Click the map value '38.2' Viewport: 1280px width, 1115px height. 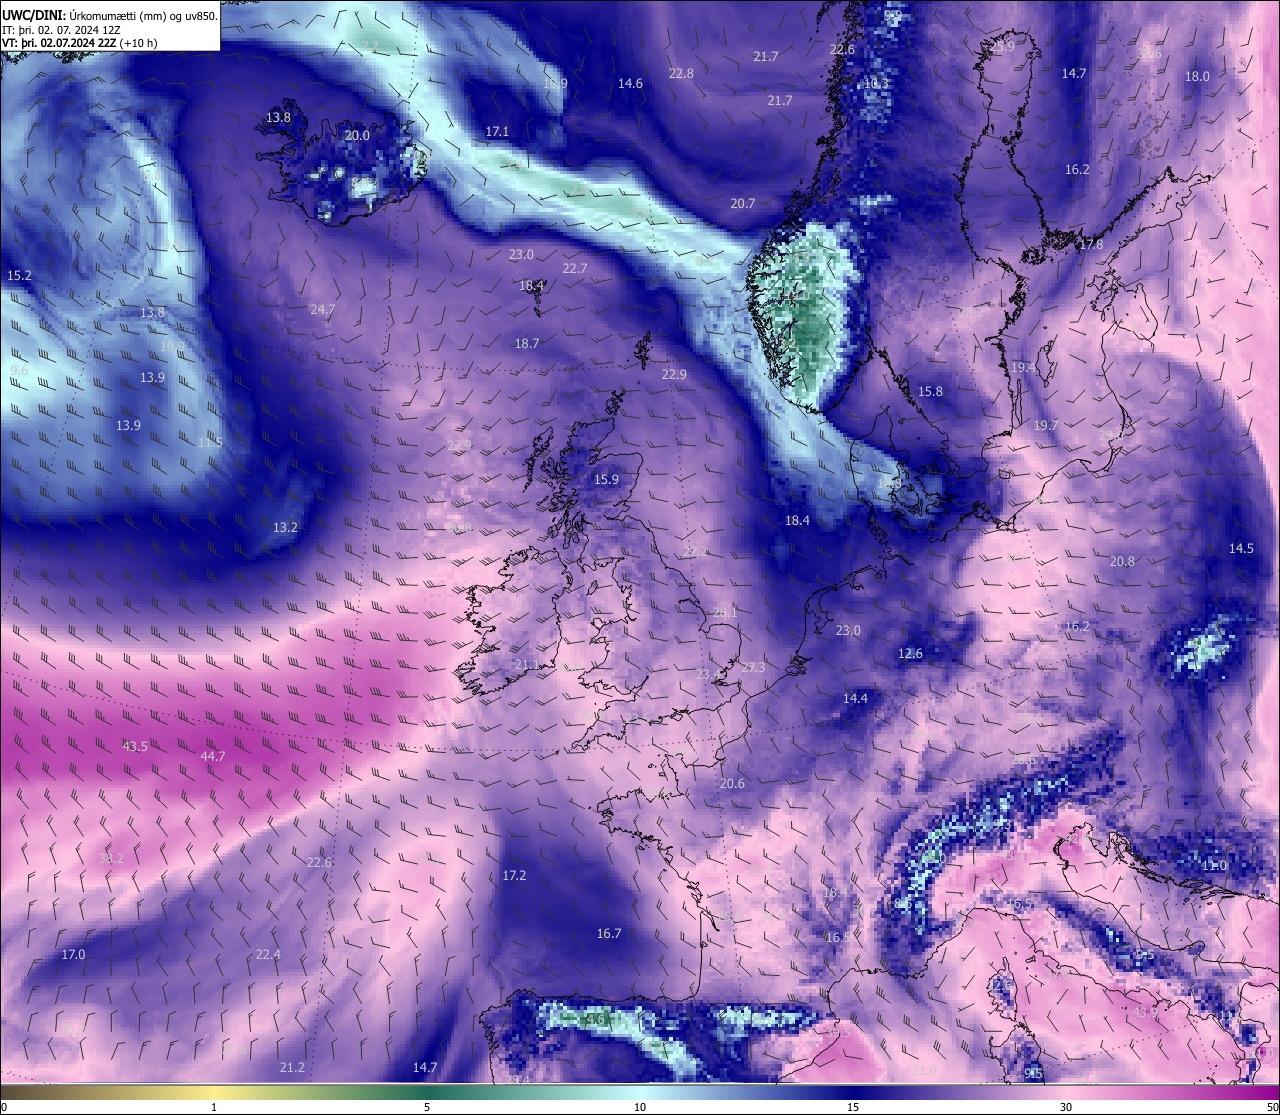point(111,858)
